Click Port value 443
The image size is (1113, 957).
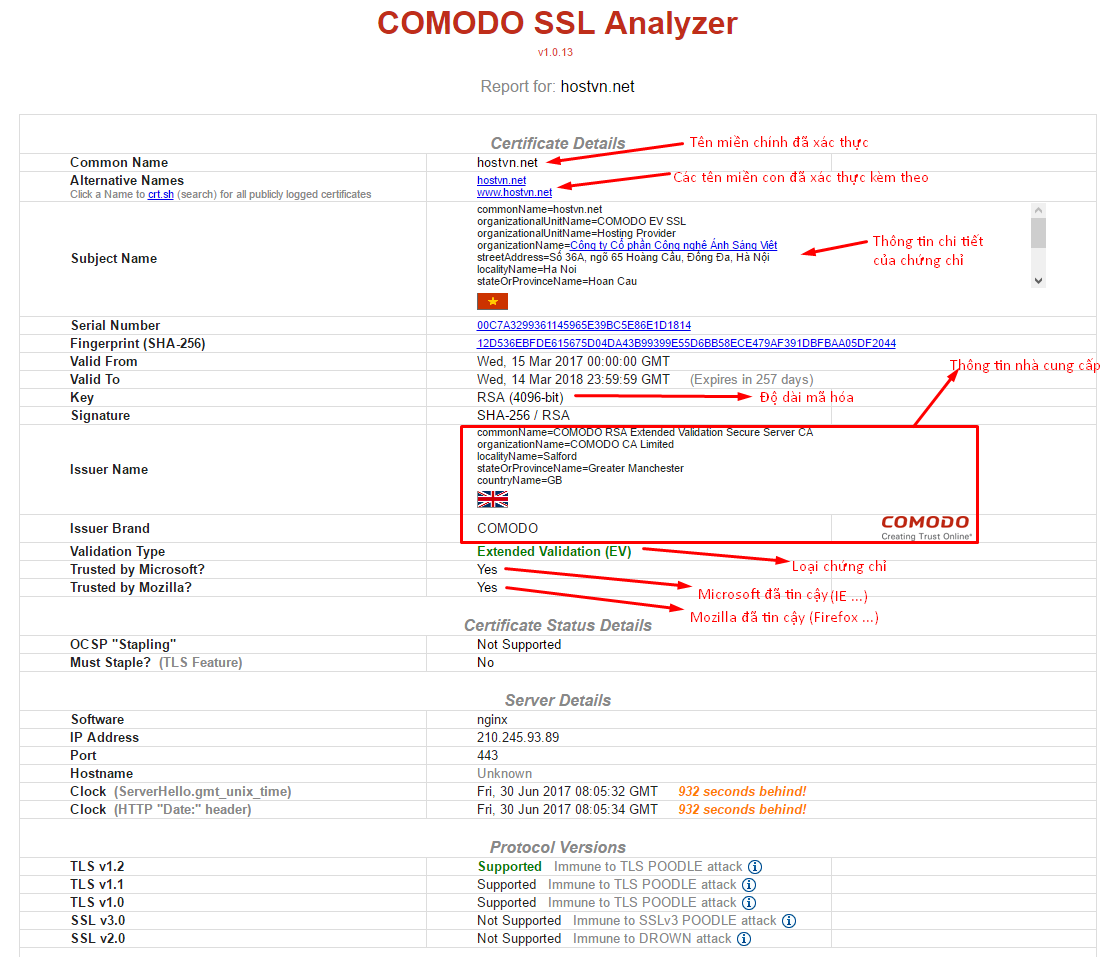coord(488,755)
